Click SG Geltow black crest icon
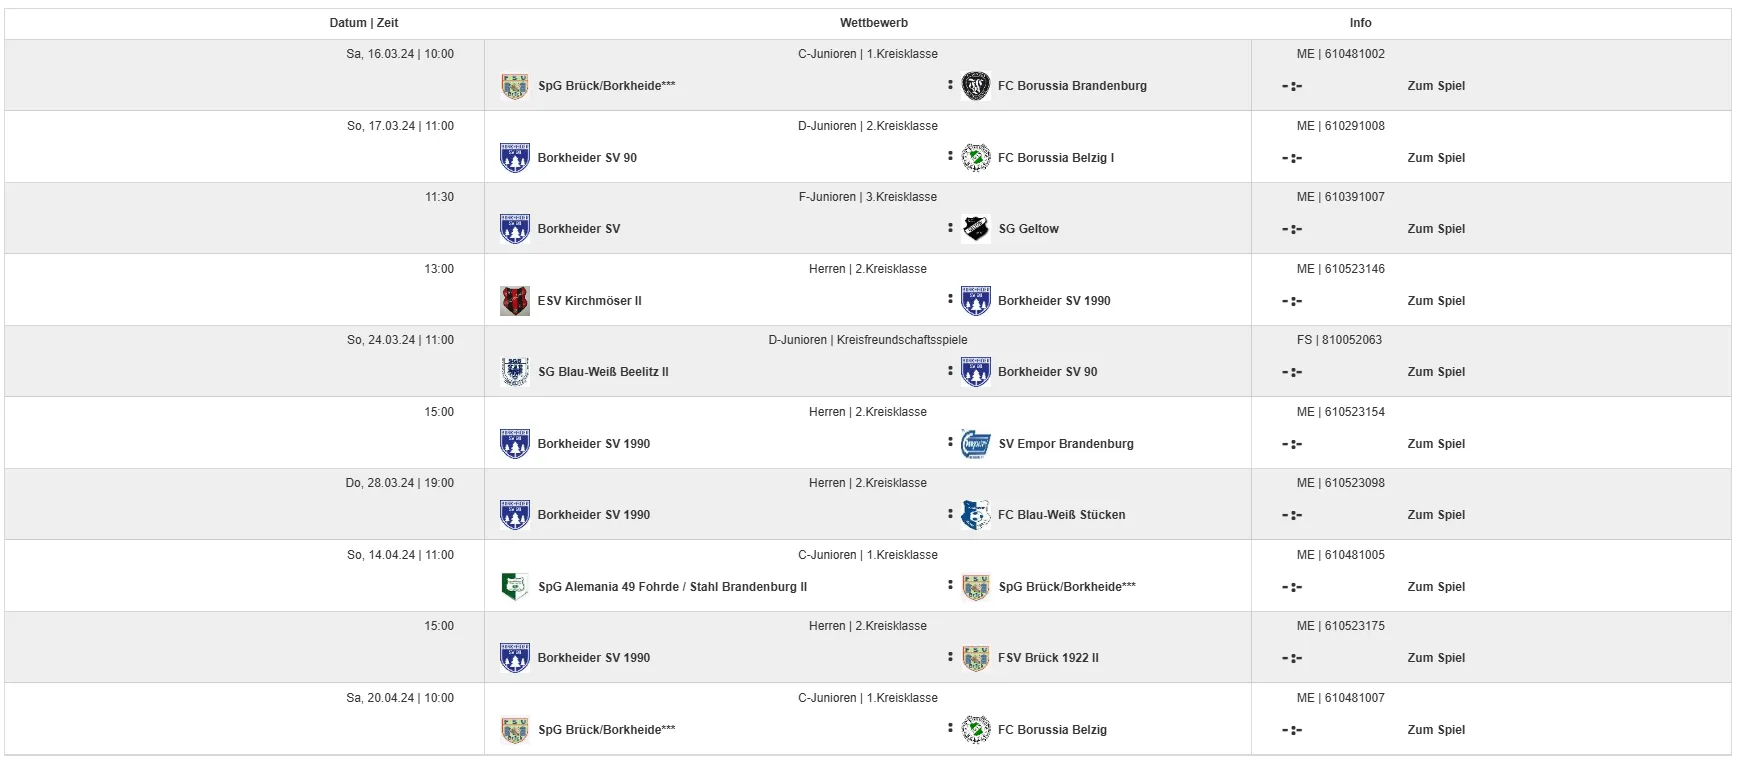 click(x=975, y=229)
